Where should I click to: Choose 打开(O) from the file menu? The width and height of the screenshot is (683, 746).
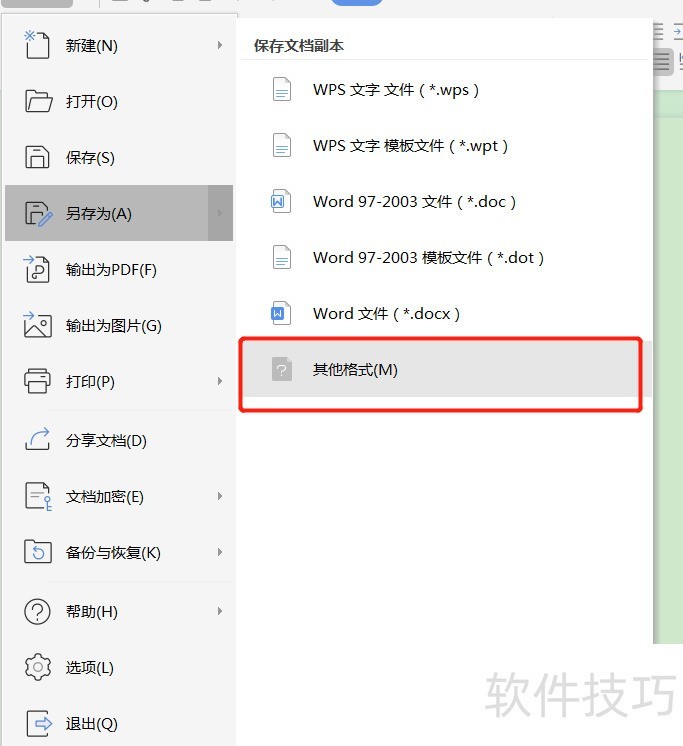pos(119,101)
